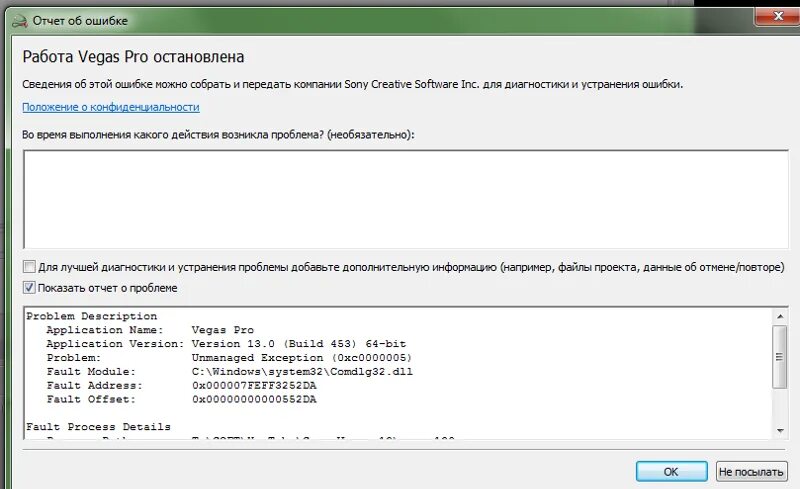This screenshot has height=489, width=800.
Task: Close the error report dialog
Action: coord(778,16)
